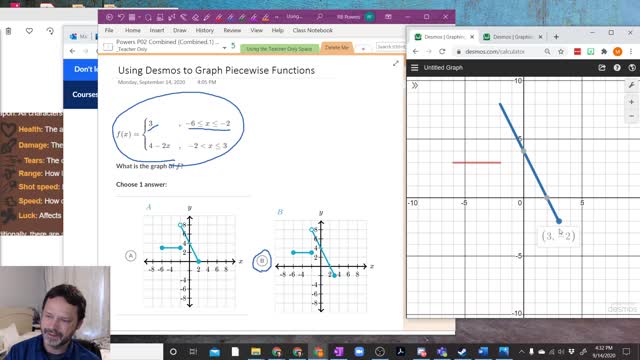This screenshot has height=360, width=640.
Task: Open the Help ribbon tab
Action: 278,30
